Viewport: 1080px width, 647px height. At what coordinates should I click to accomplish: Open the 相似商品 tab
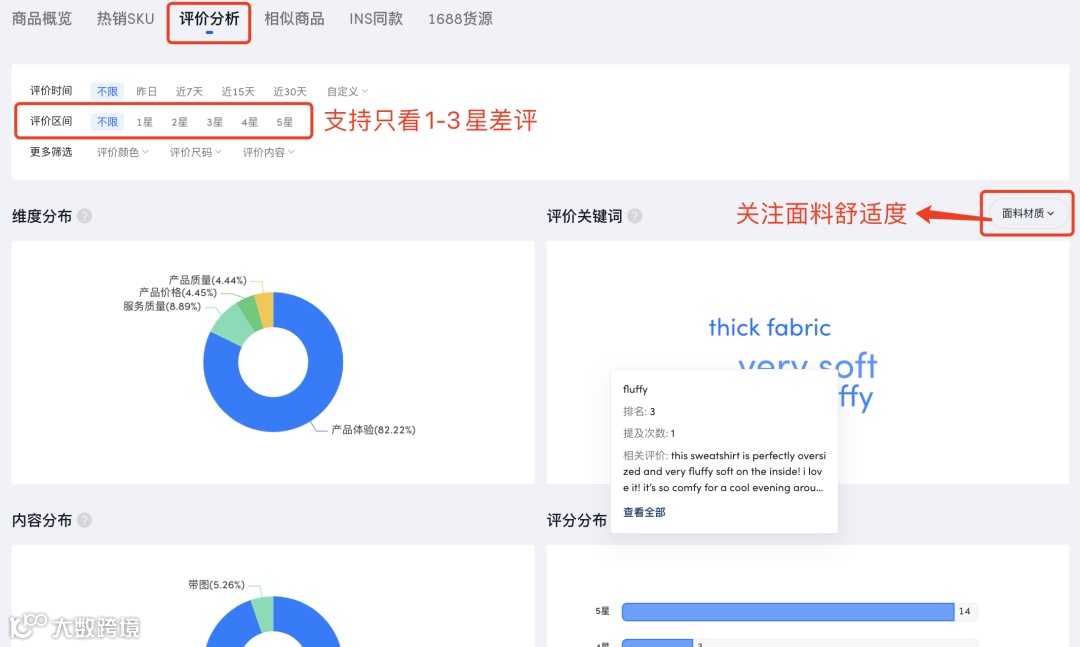(294, 19)
